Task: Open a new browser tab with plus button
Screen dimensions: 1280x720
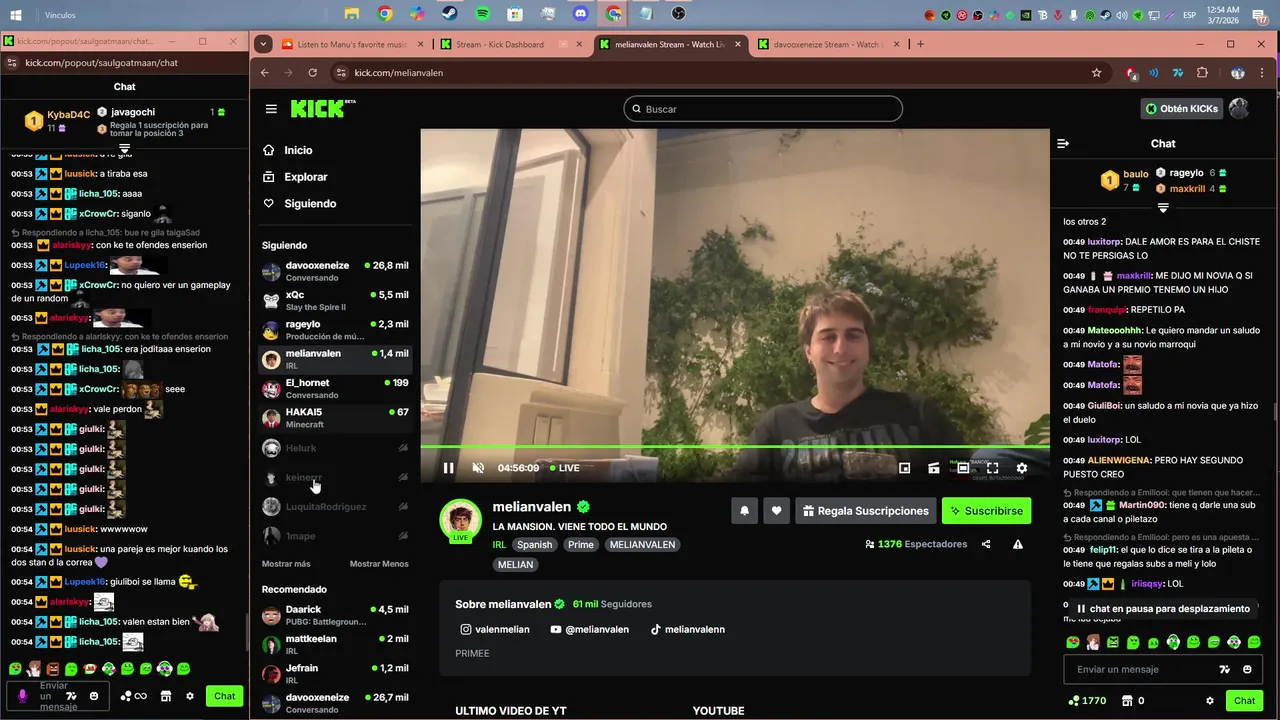Action: point(920,44)
